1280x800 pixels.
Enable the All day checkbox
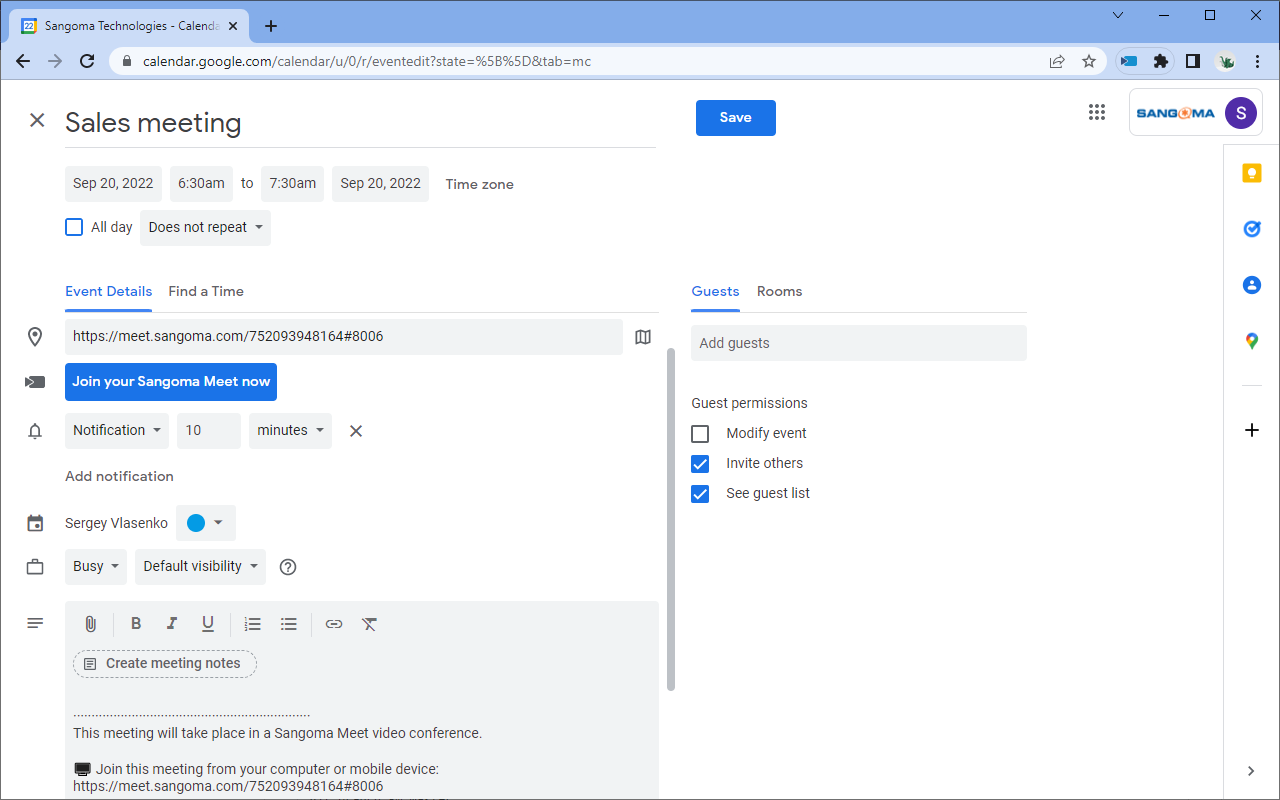pyautogui.click(x=74, y=227)
